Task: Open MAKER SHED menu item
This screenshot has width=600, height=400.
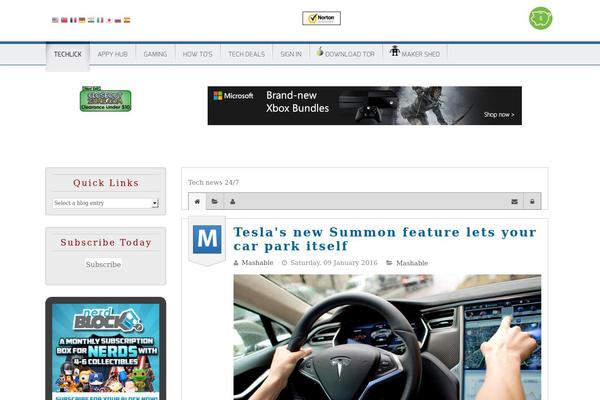Action: tap(415, 54)
